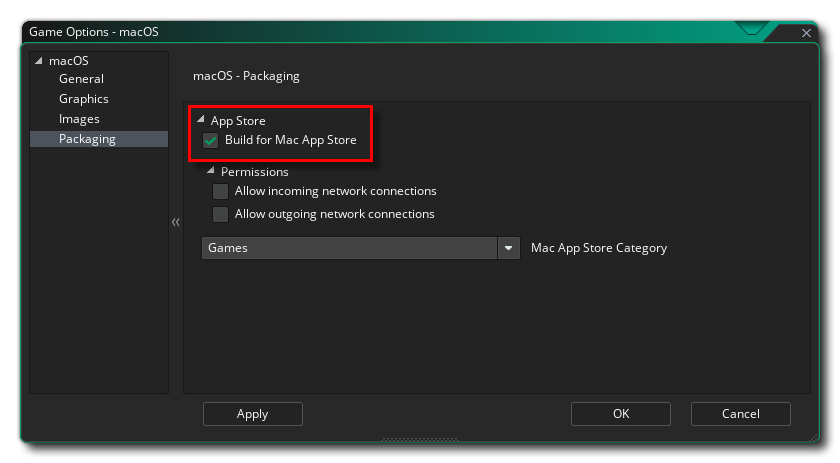The height and width of the screenshot is (463, 840).
Task: Click the Games category combo box field
Action: 349,248
